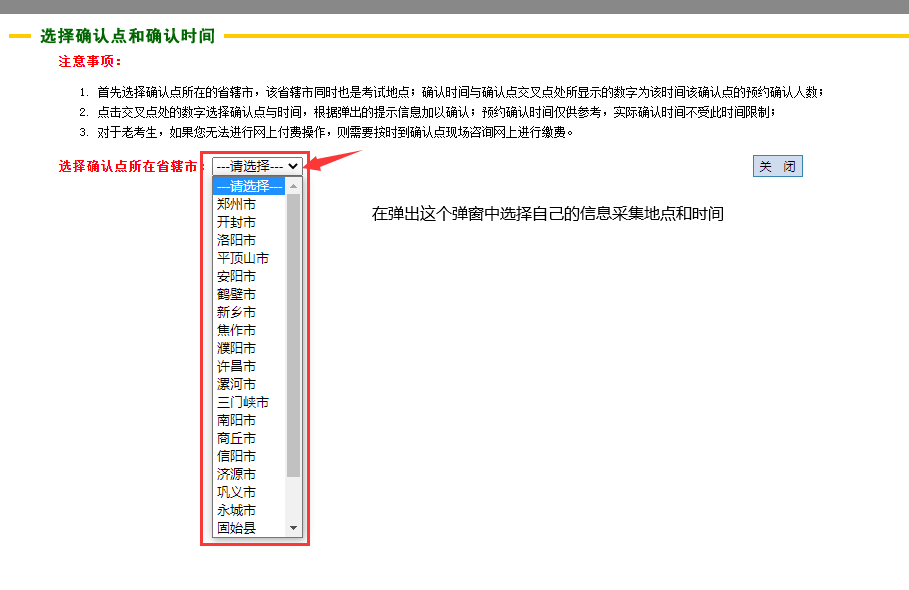The width and height of the screenshot is (909, 590).
Task: Choose 漯河市 in the dropdown
Action: click(x=237, y=384)
